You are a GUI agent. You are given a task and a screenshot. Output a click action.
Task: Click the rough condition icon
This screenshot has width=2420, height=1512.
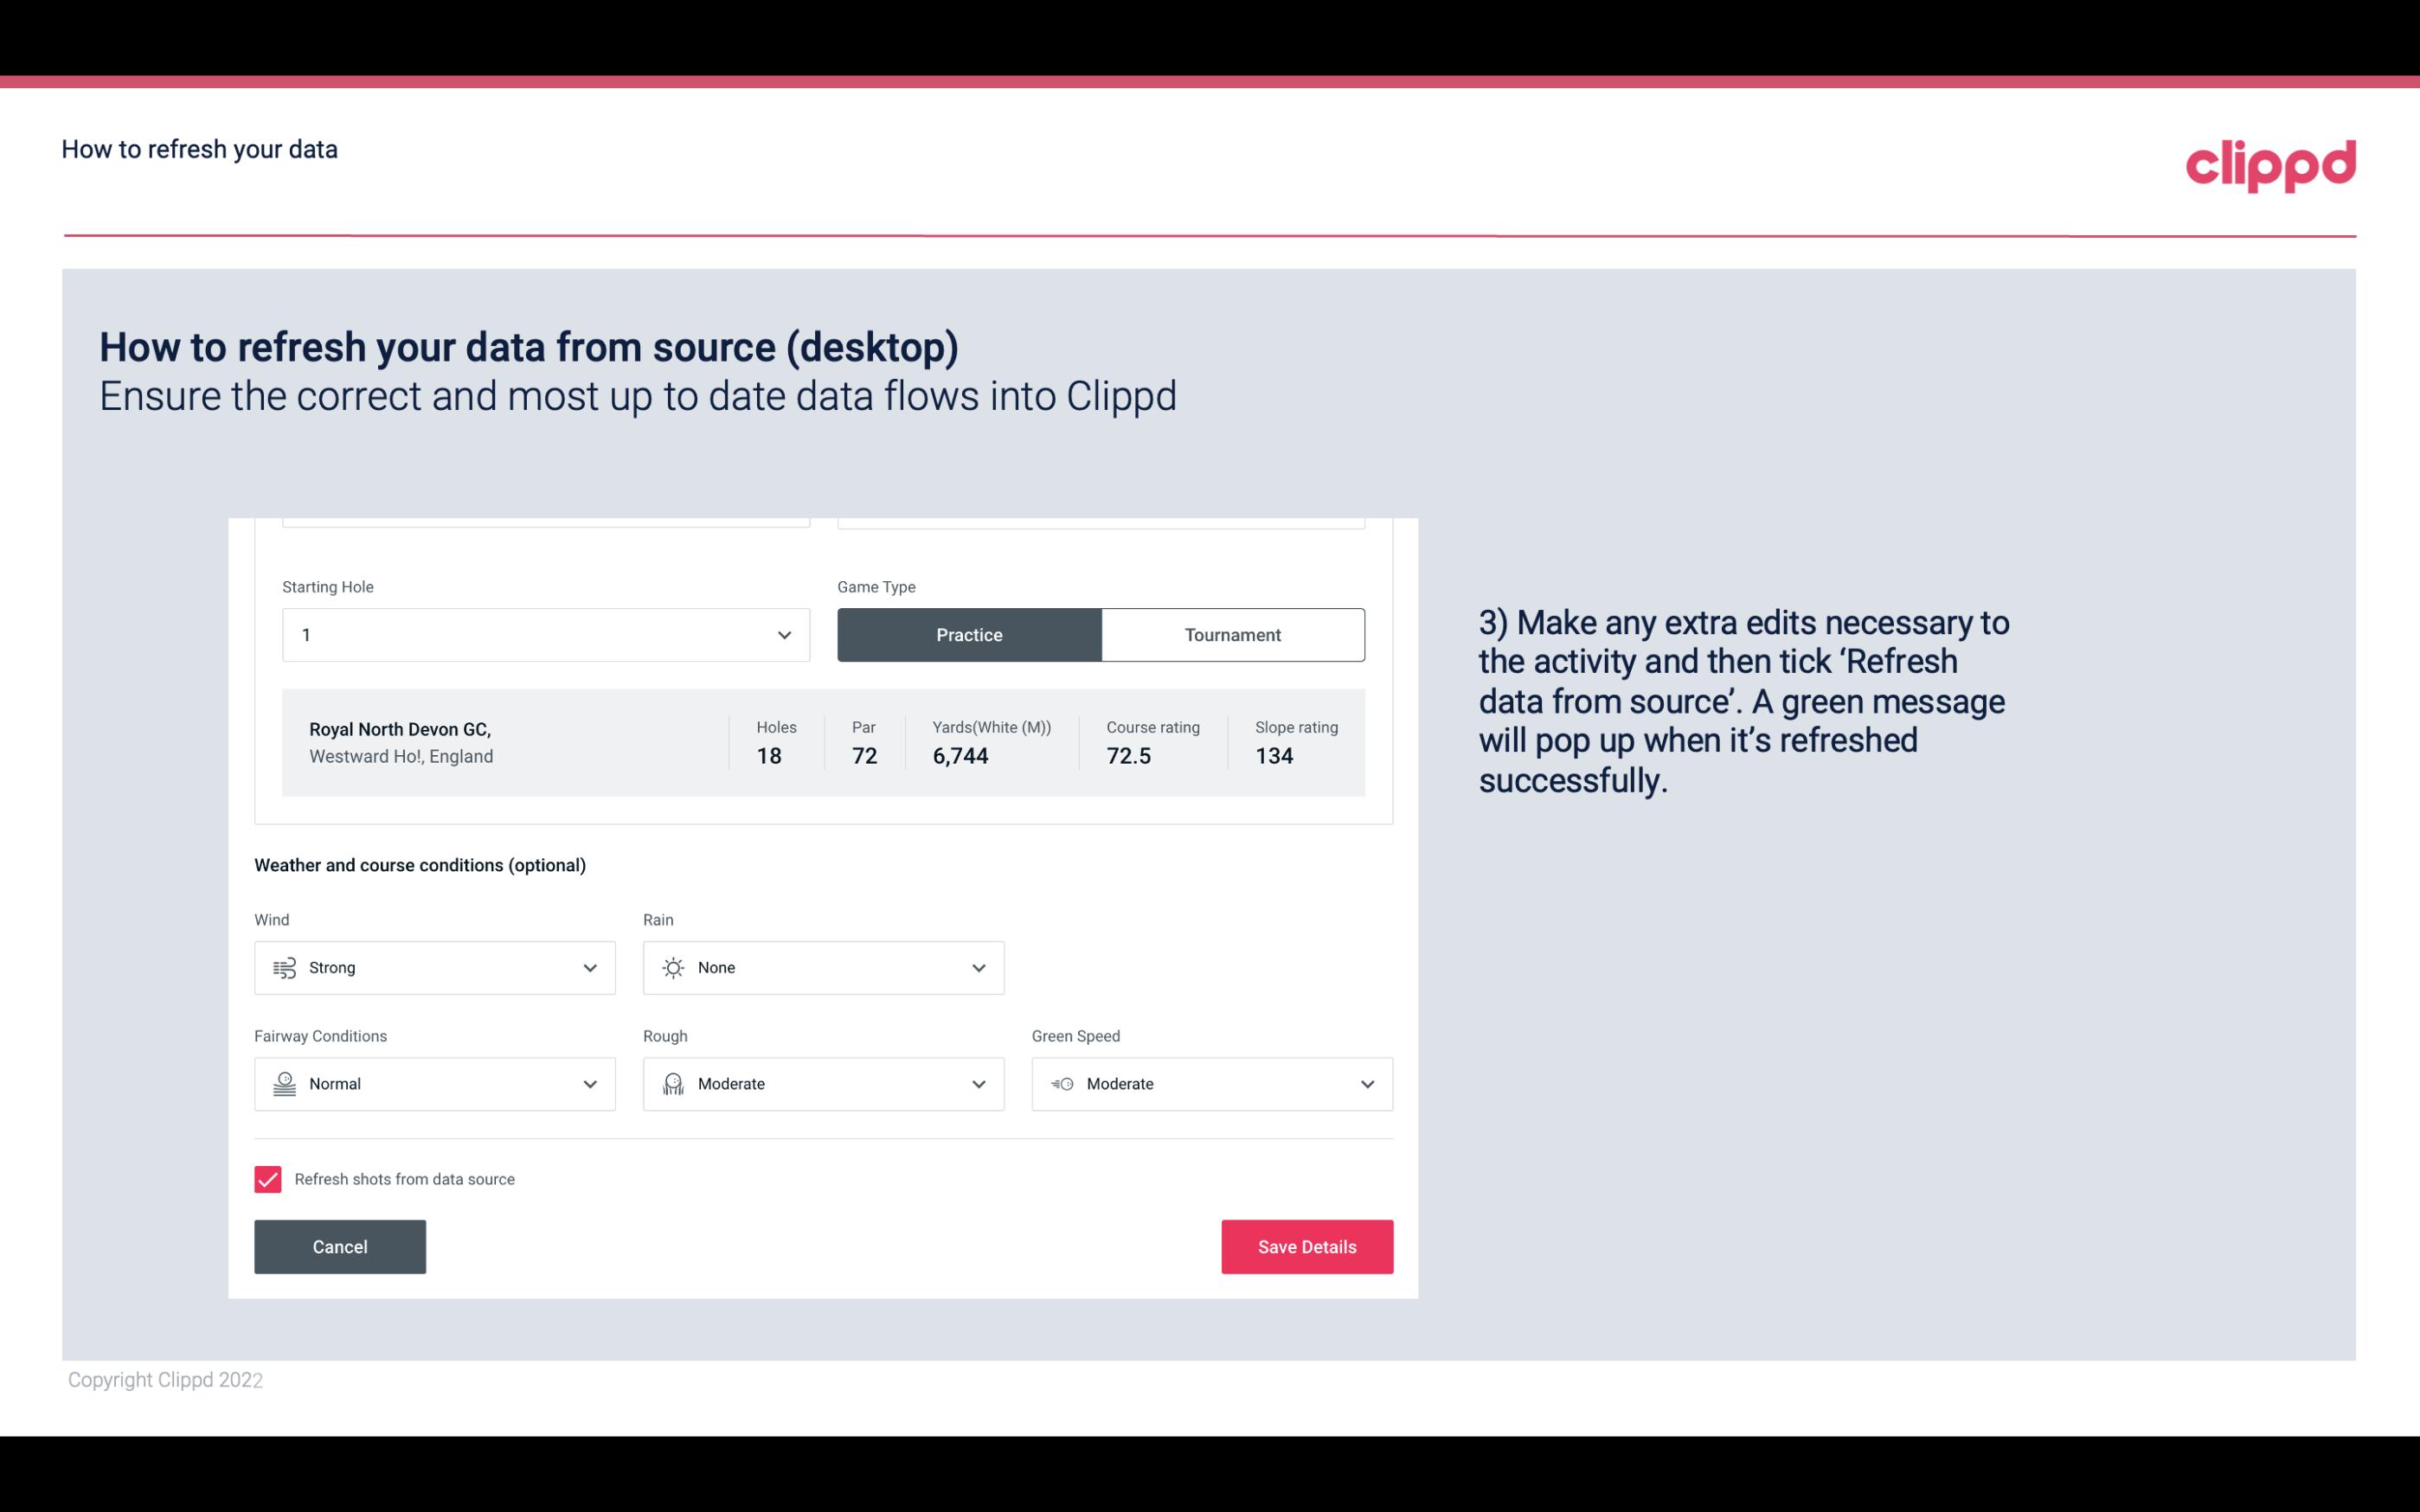point(672,1084)
